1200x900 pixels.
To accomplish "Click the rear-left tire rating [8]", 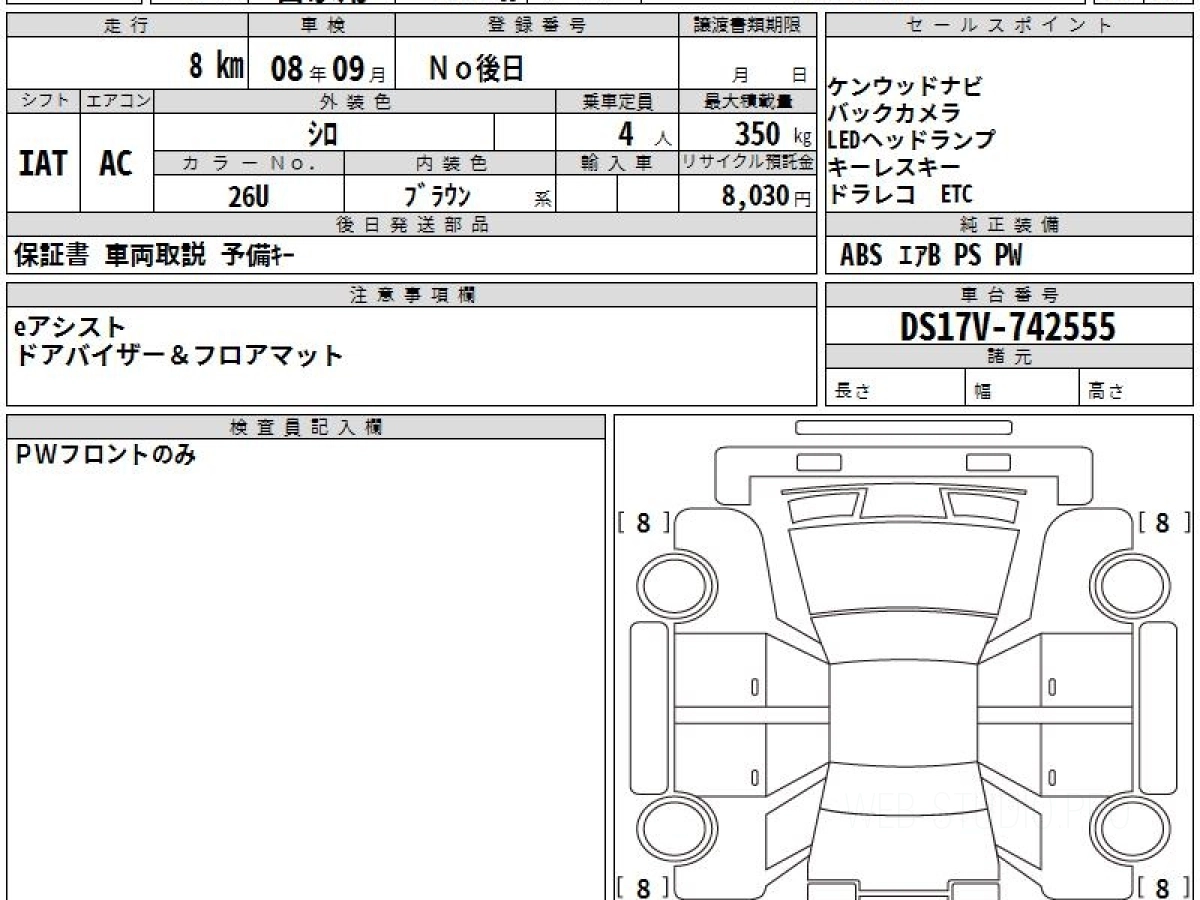I will 643,886.
